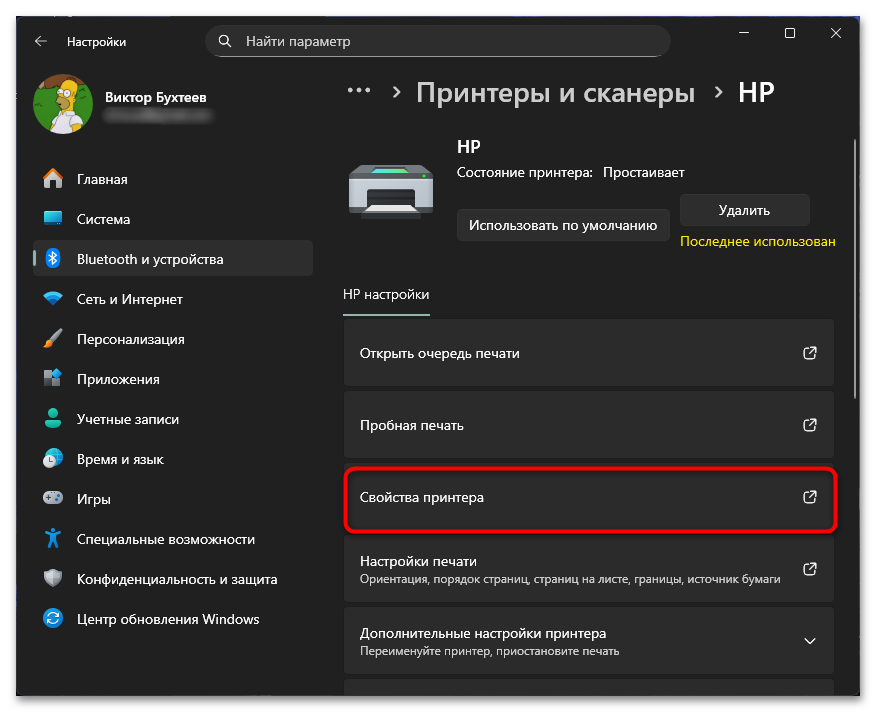Switch to HP настройки tab
This screenshot has width=876, height=712.
click(x=386, y=295)
